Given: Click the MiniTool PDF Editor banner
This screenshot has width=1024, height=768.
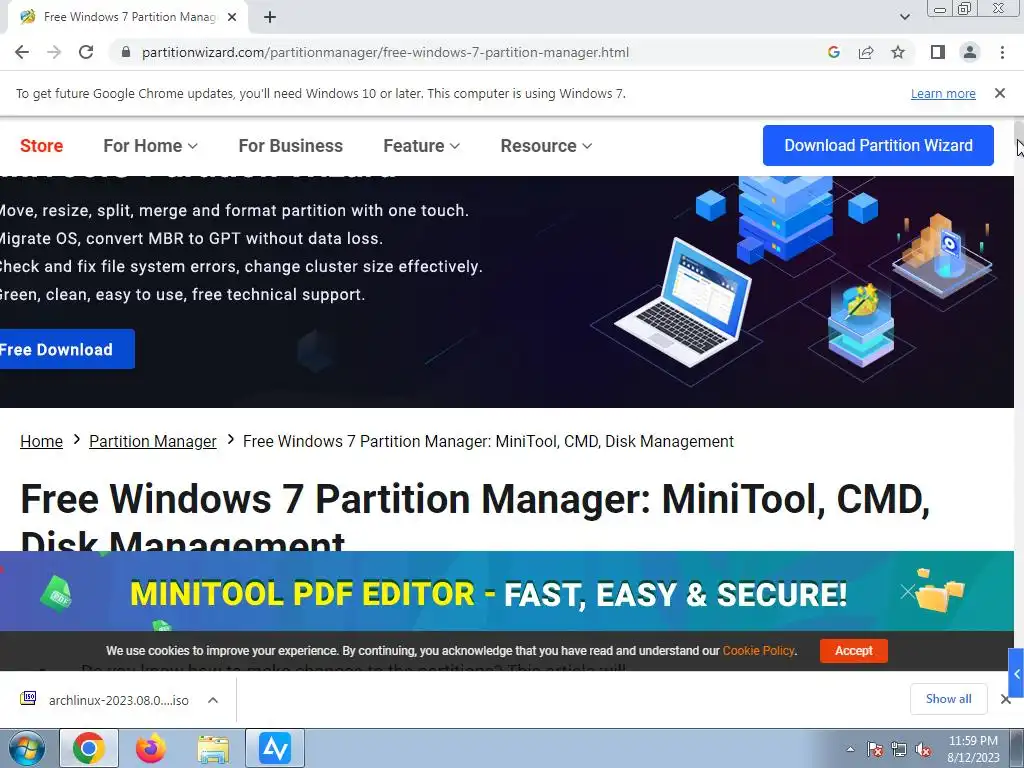Looking at the screenshot, I should point(488,592).
